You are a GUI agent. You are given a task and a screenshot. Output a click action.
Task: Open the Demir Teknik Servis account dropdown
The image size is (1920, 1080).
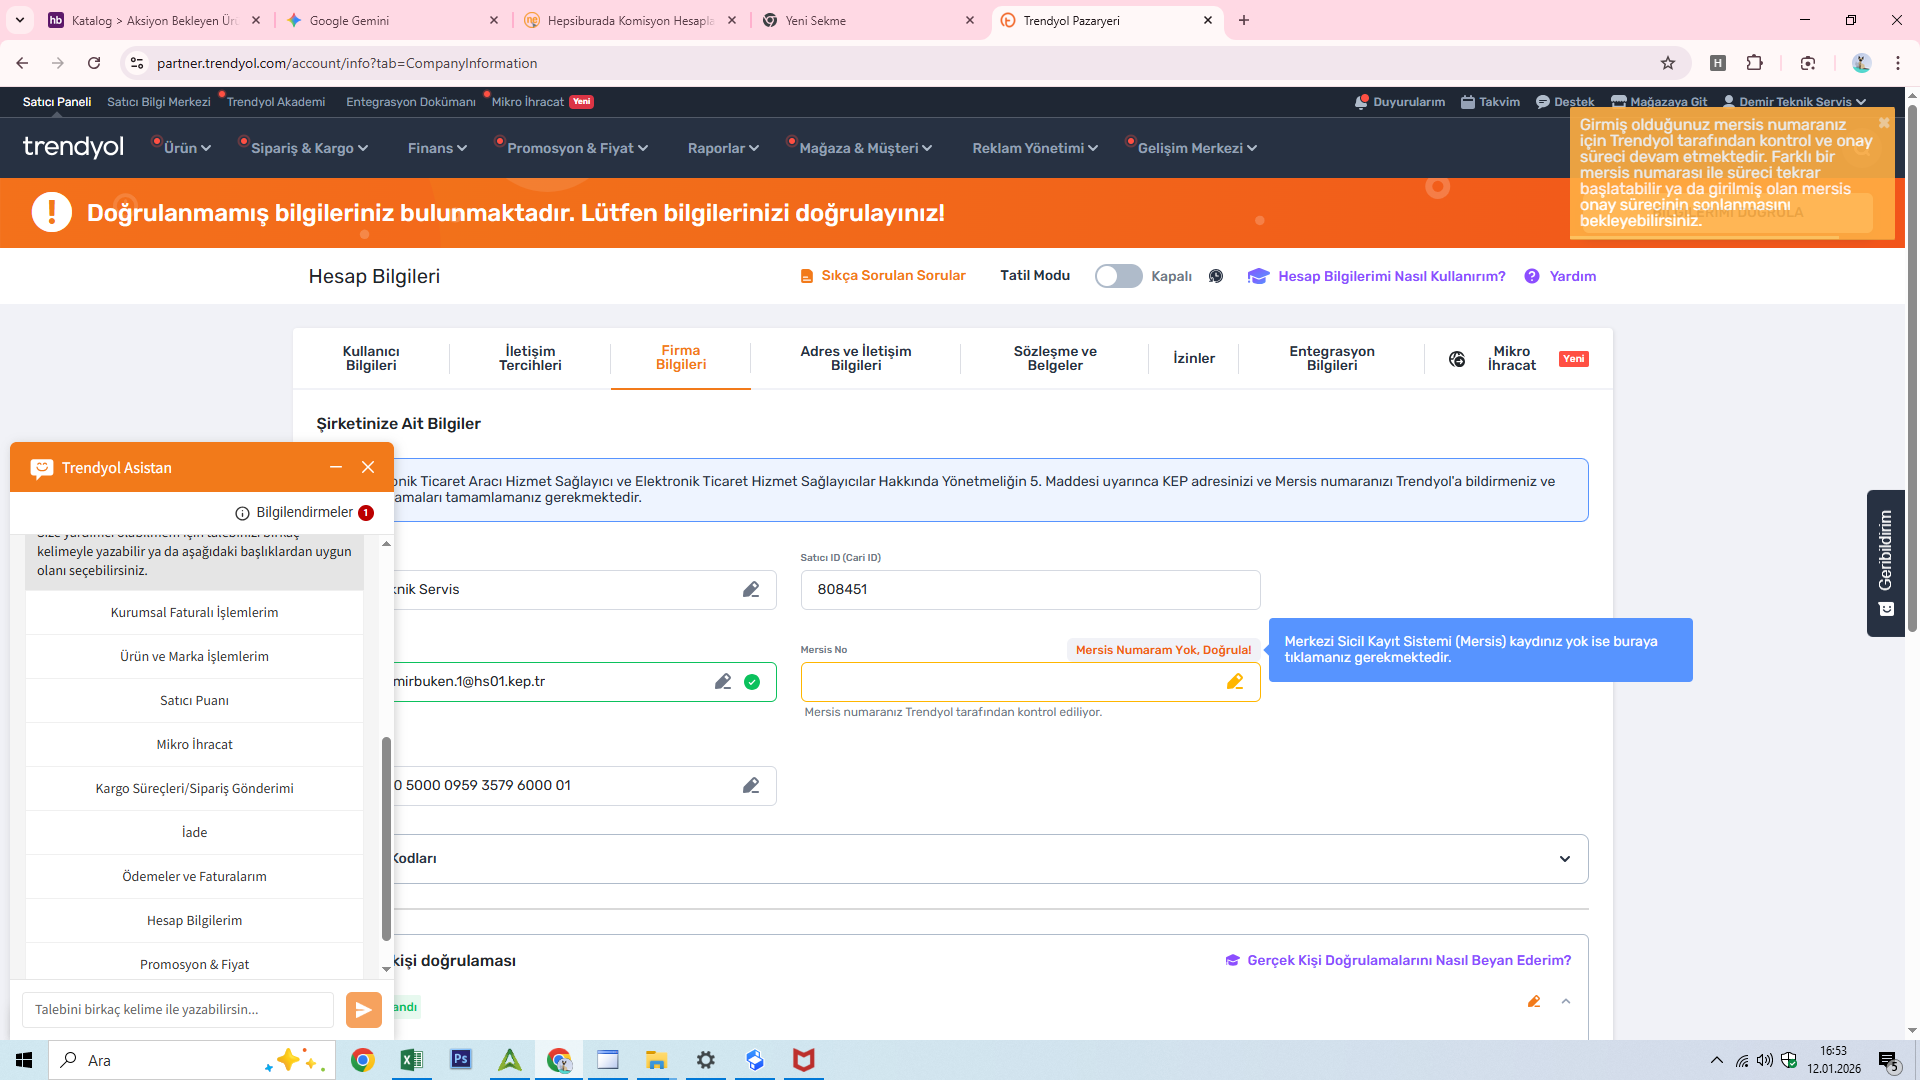[x=1795, y=102]
